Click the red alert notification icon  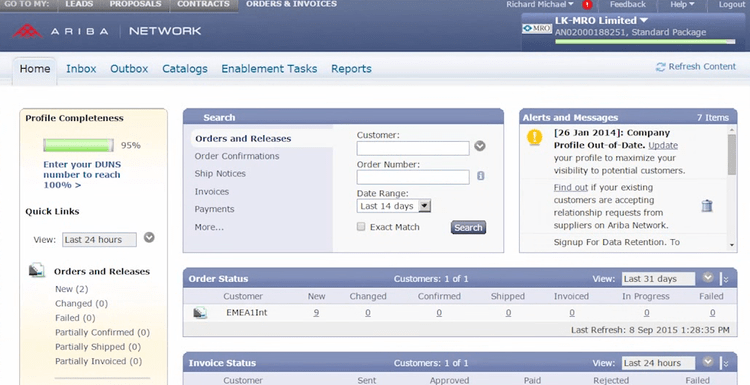tap(587, 5)
